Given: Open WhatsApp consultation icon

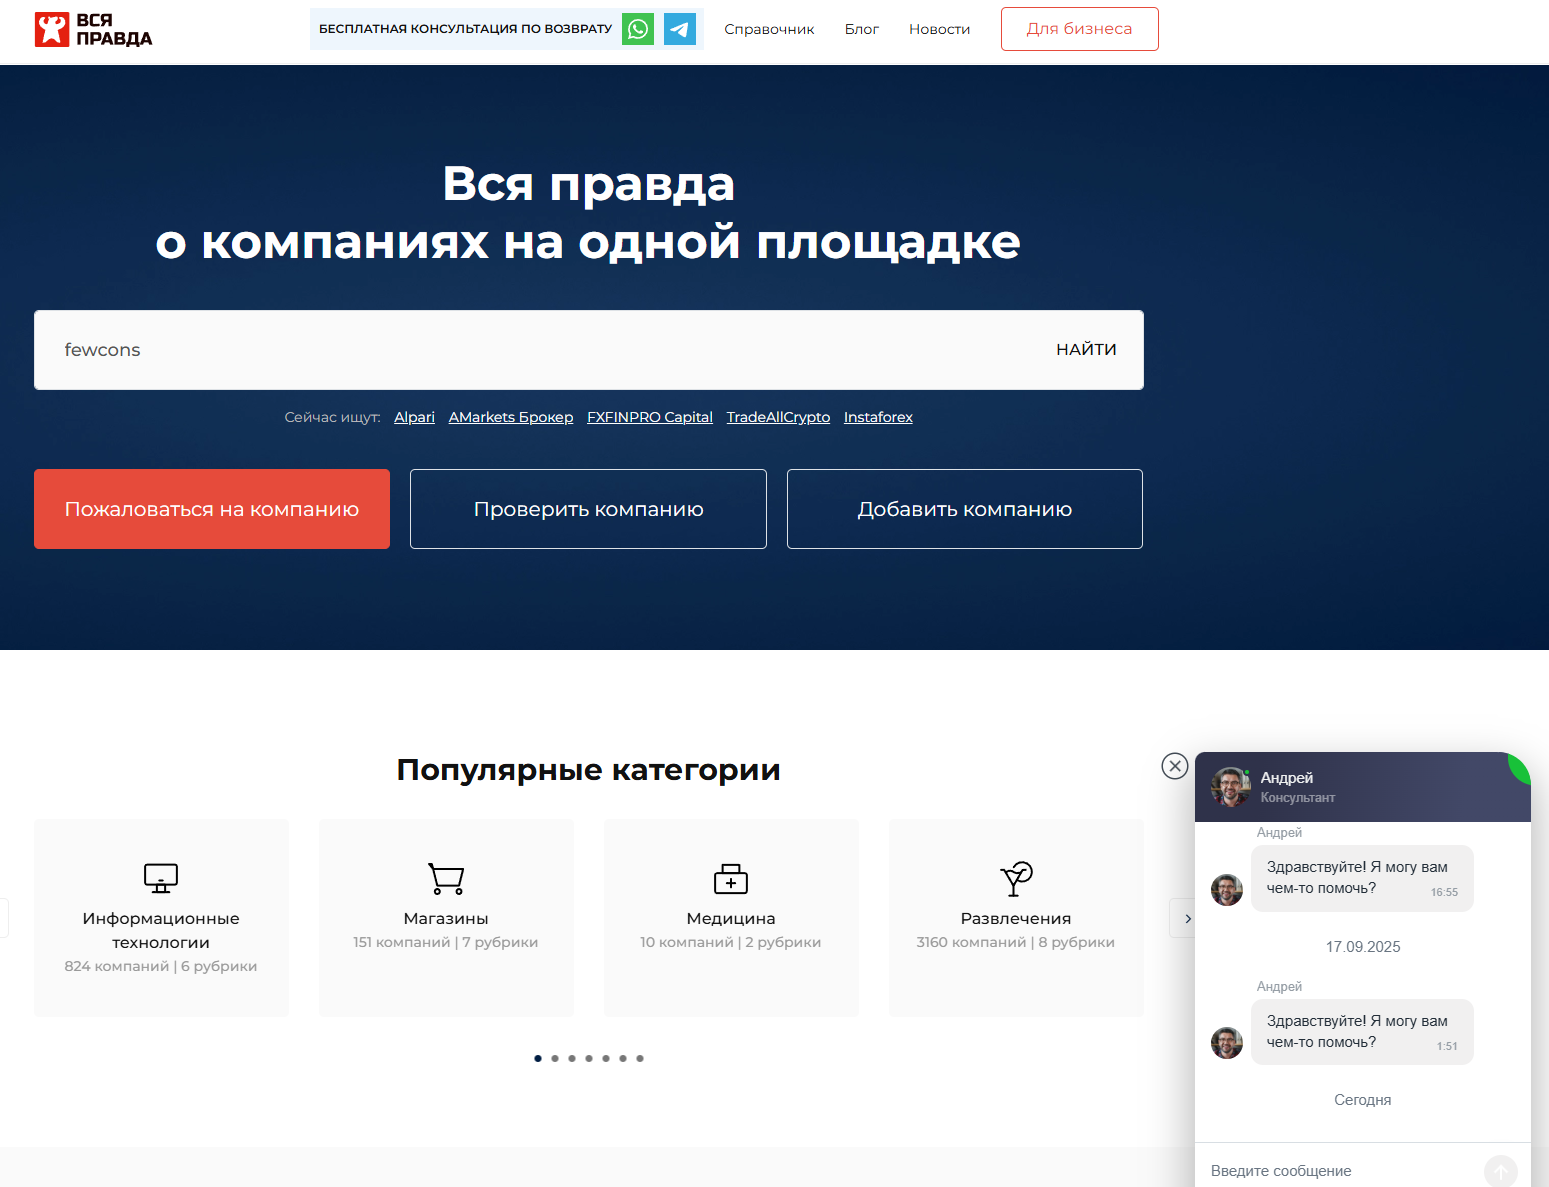Looking at the screenshot, I should tap(638, 29).
